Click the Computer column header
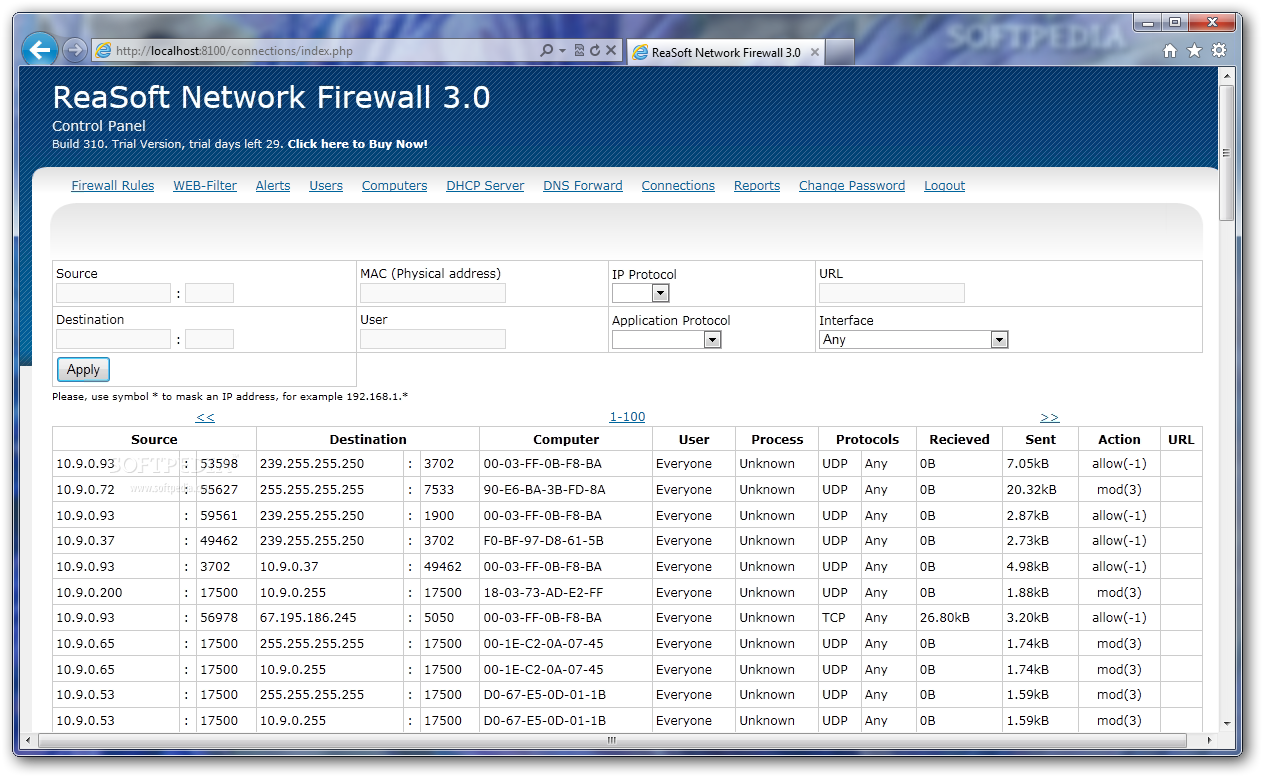Image resolution: width=1263 pixels, height=777 pixels. (x=566, y=439)
